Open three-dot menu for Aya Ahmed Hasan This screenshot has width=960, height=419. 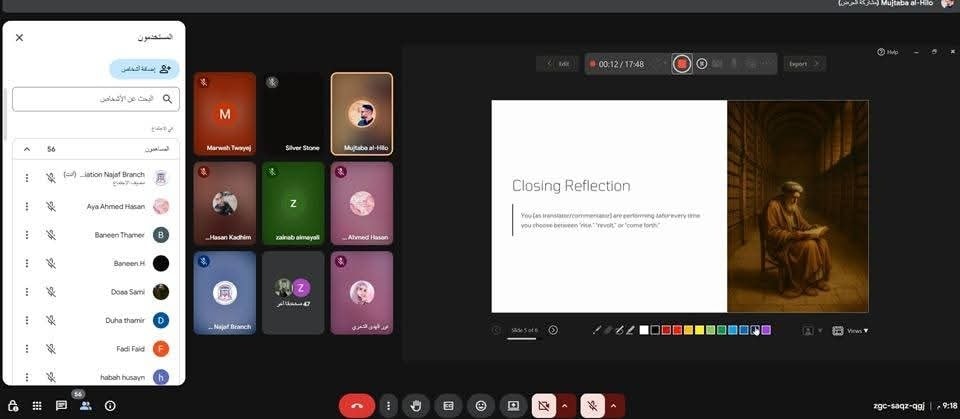click(x=27, y=207)
